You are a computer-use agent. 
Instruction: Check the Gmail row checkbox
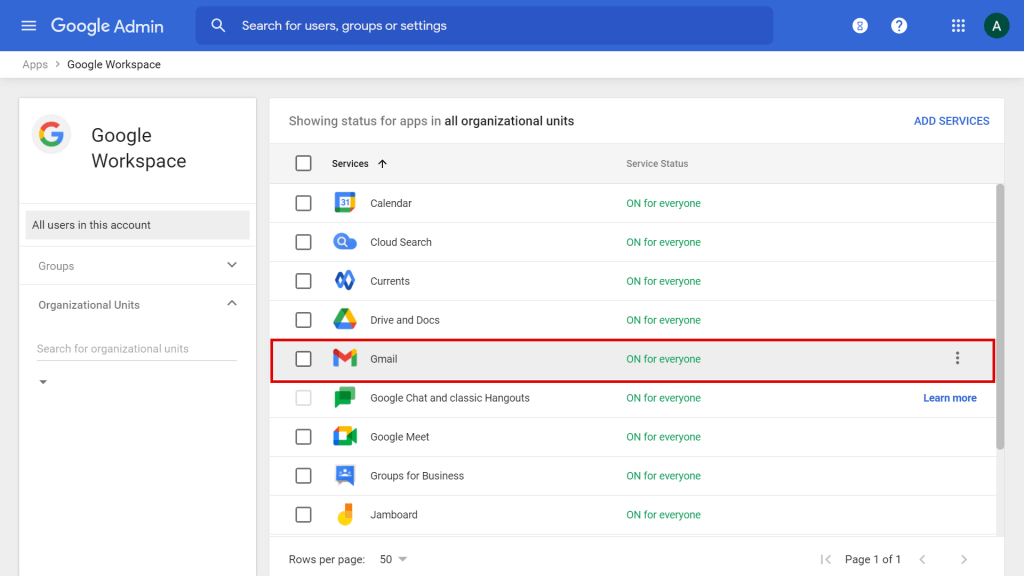[x=303, y=359]
